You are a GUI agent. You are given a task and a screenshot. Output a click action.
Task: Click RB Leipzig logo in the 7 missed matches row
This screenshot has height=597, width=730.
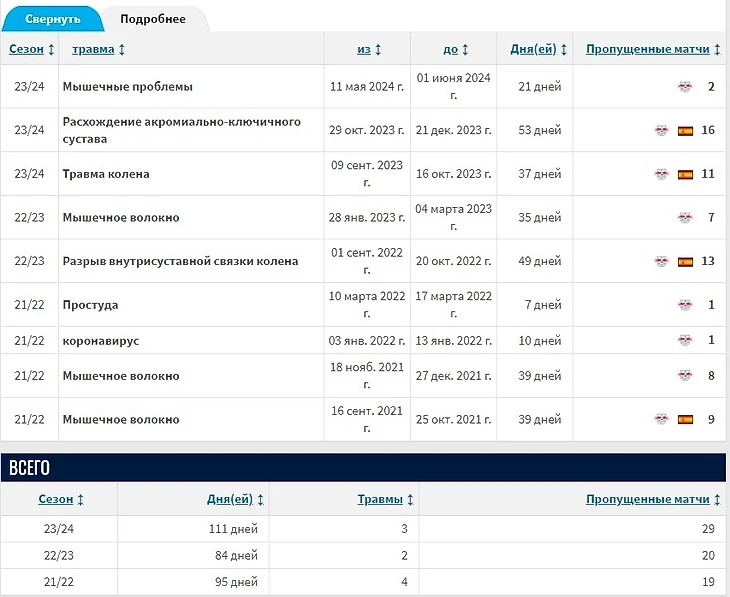coord(685,218)
